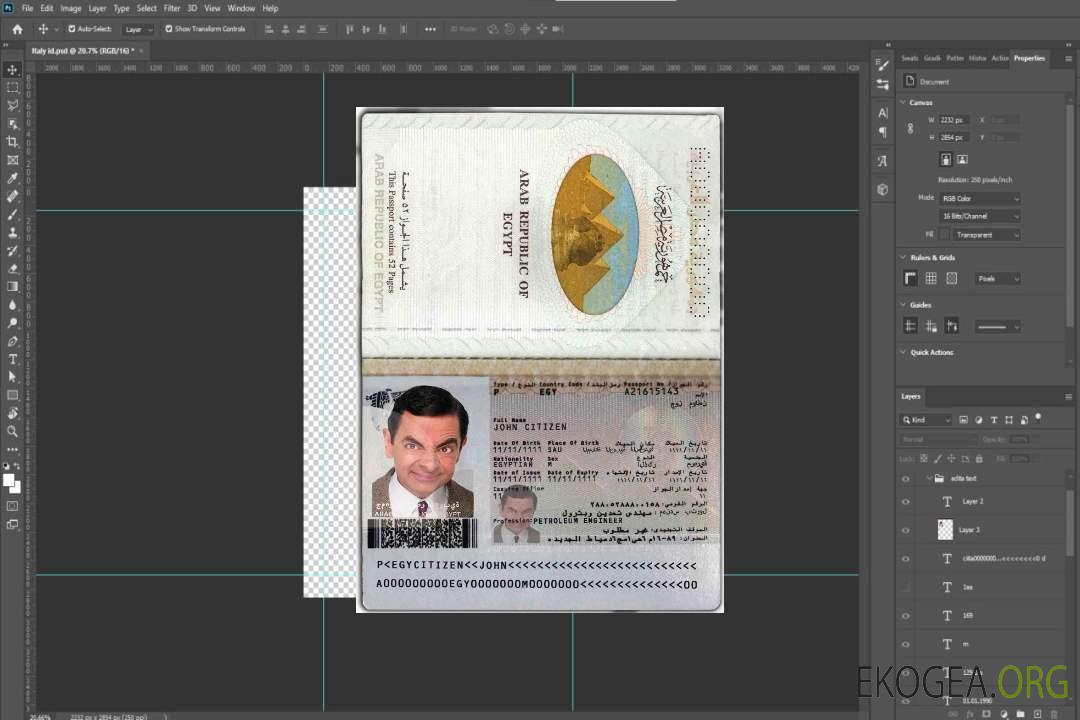Image resolution: width=1080 pixels, height=720 pixels.
Task: Open the Pixels ruler units dropdown
Action: (x=997, y=278)
